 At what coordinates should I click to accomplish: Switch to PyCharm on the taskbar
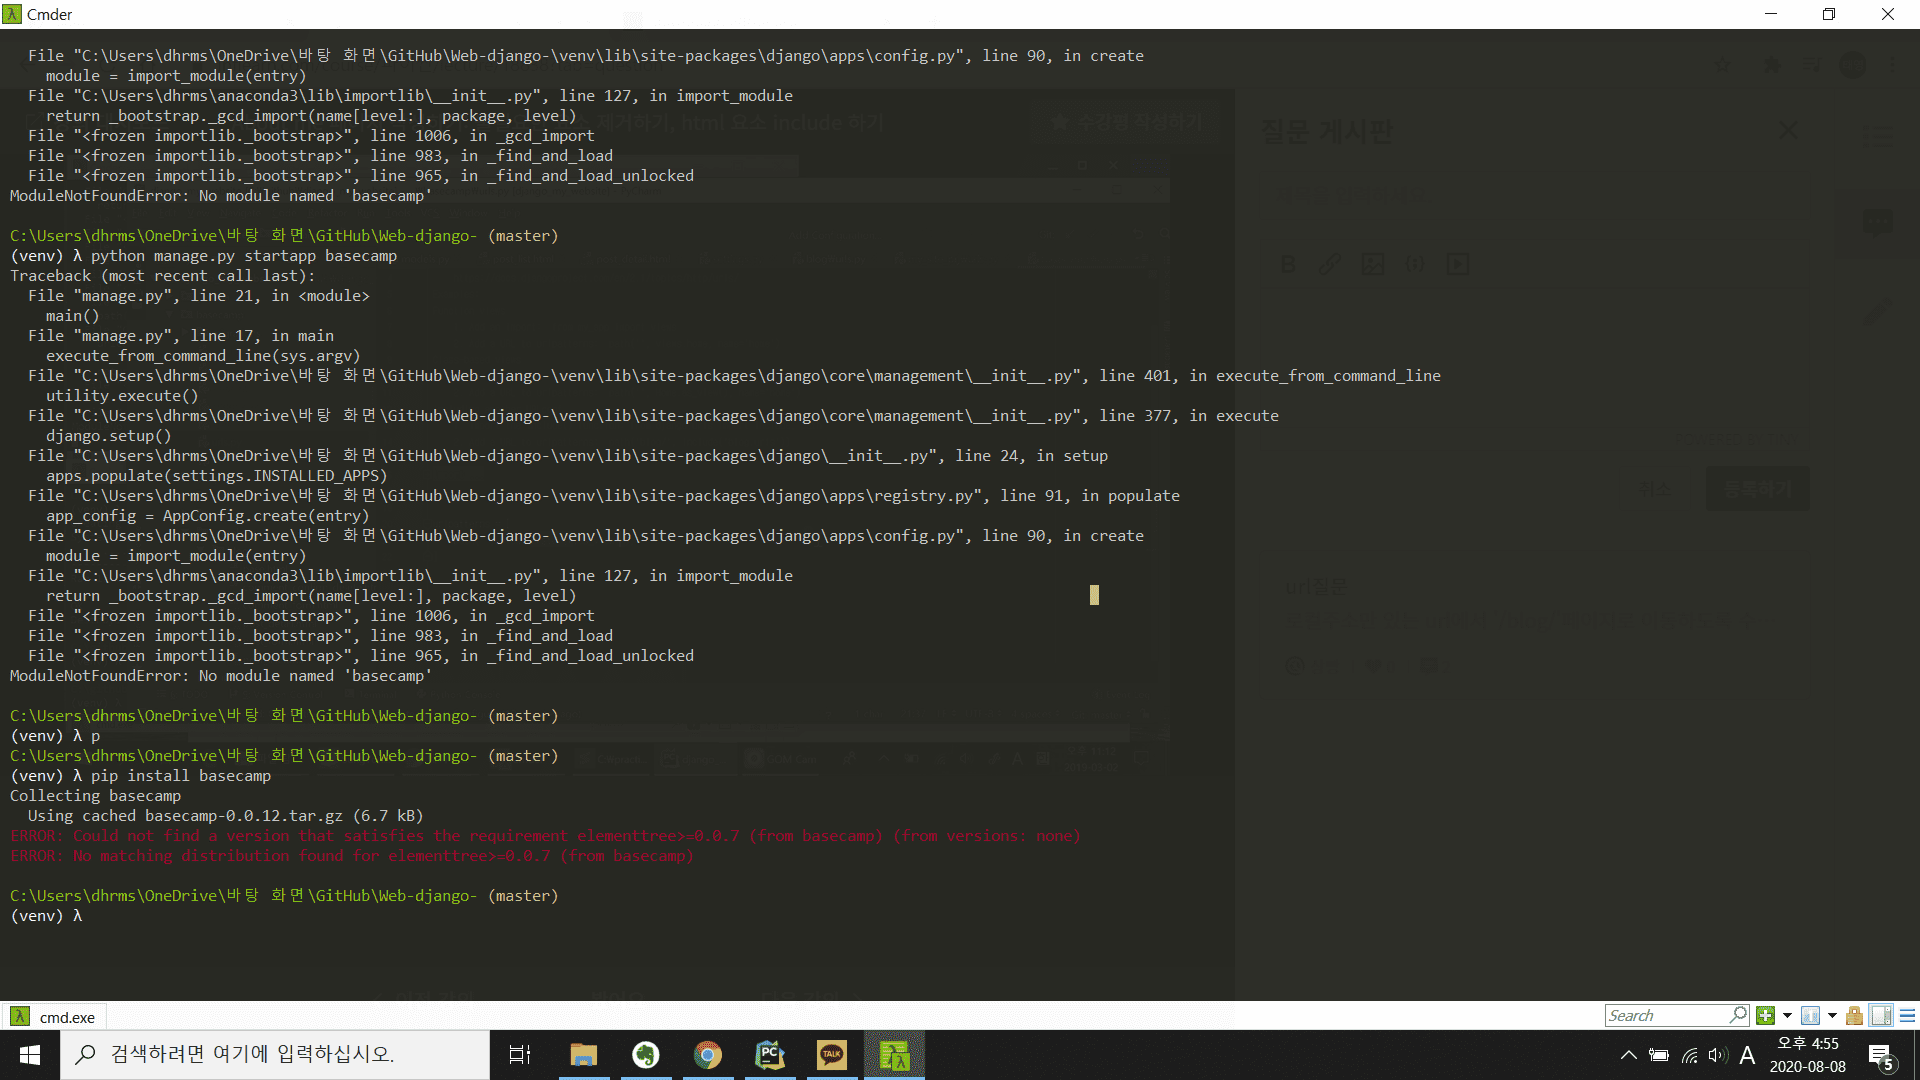[770, 1055]
